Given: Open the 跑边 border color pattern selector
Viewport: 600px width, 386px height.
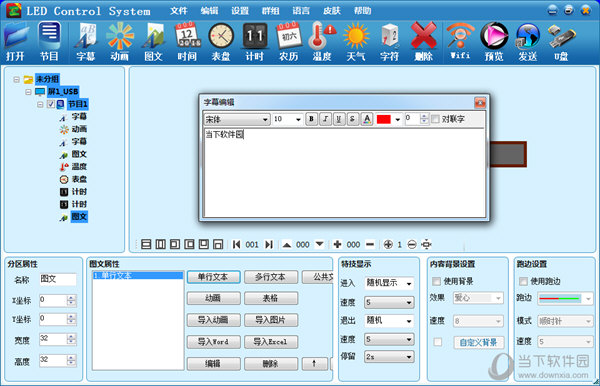Looking at the screenshot, I should [565, 298].
